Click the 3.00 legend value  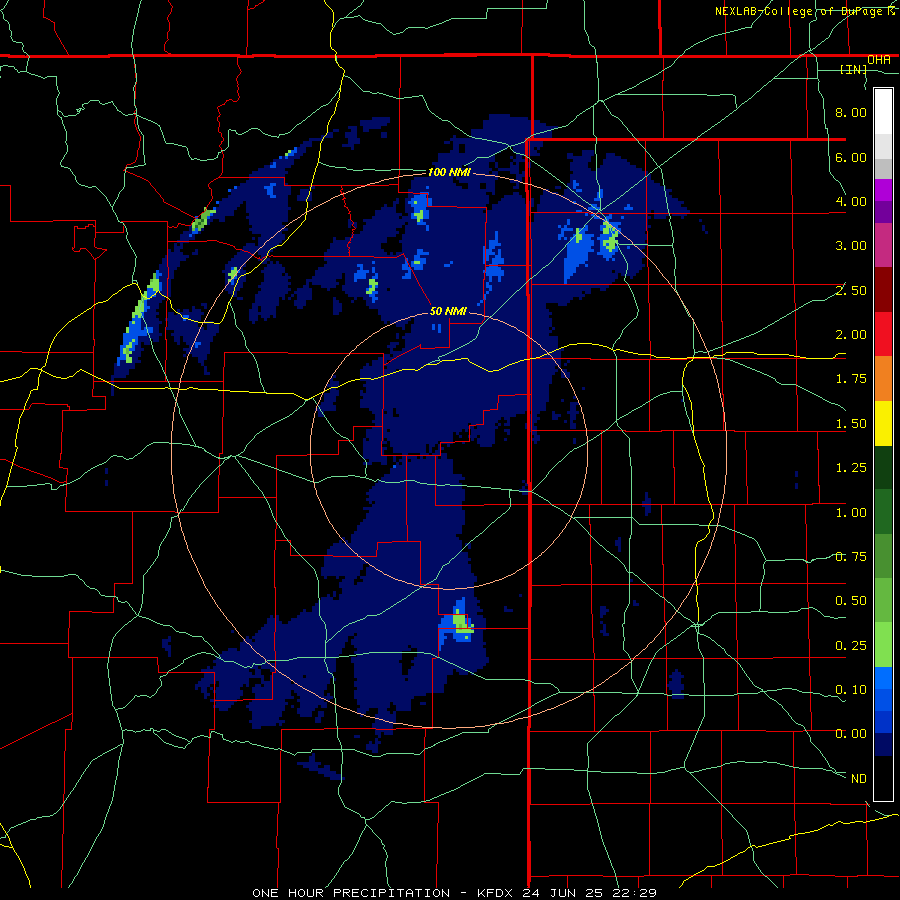(851, 246)
